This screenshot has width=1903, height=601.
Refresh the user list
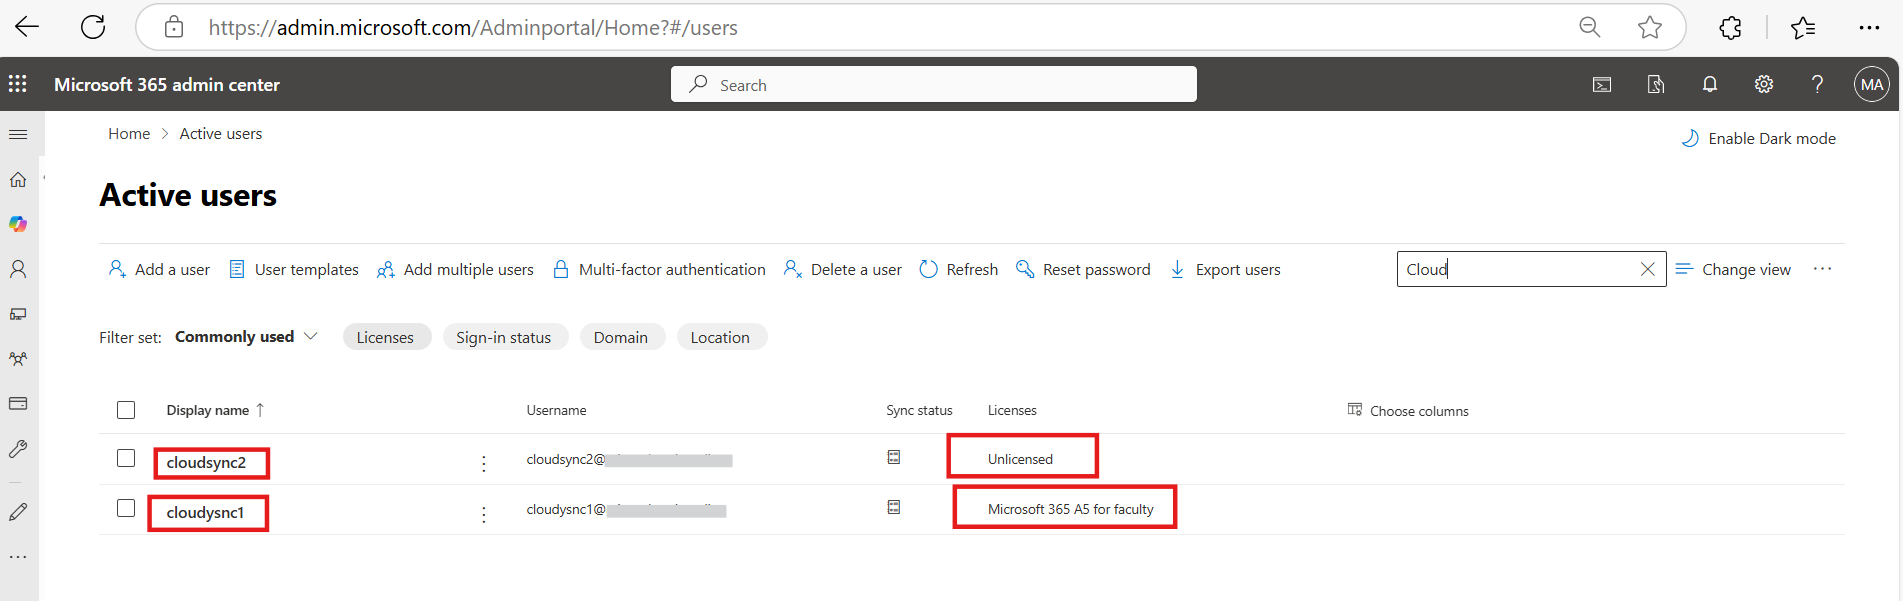tap(958, 269)
